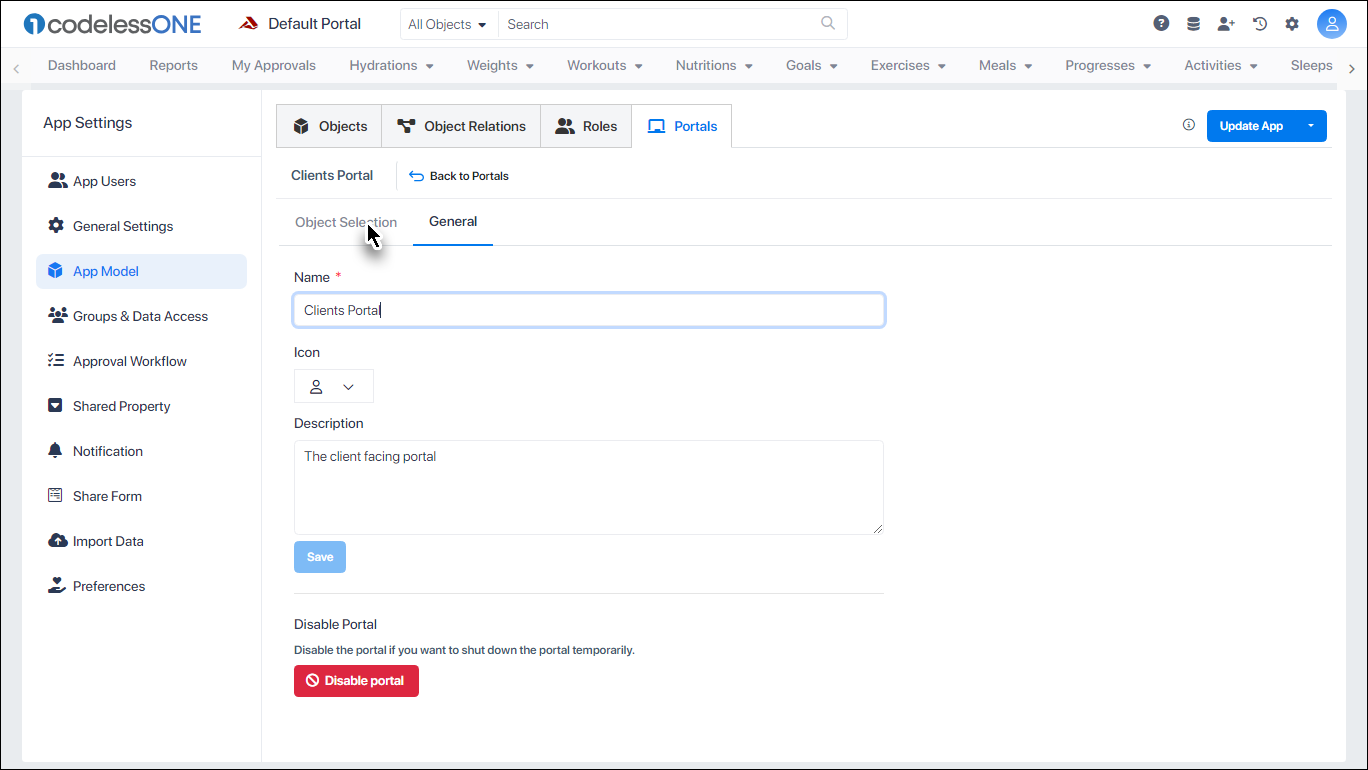Open the Update App split dropdown arrow
1368x770 pixels.
[1311, 125]
